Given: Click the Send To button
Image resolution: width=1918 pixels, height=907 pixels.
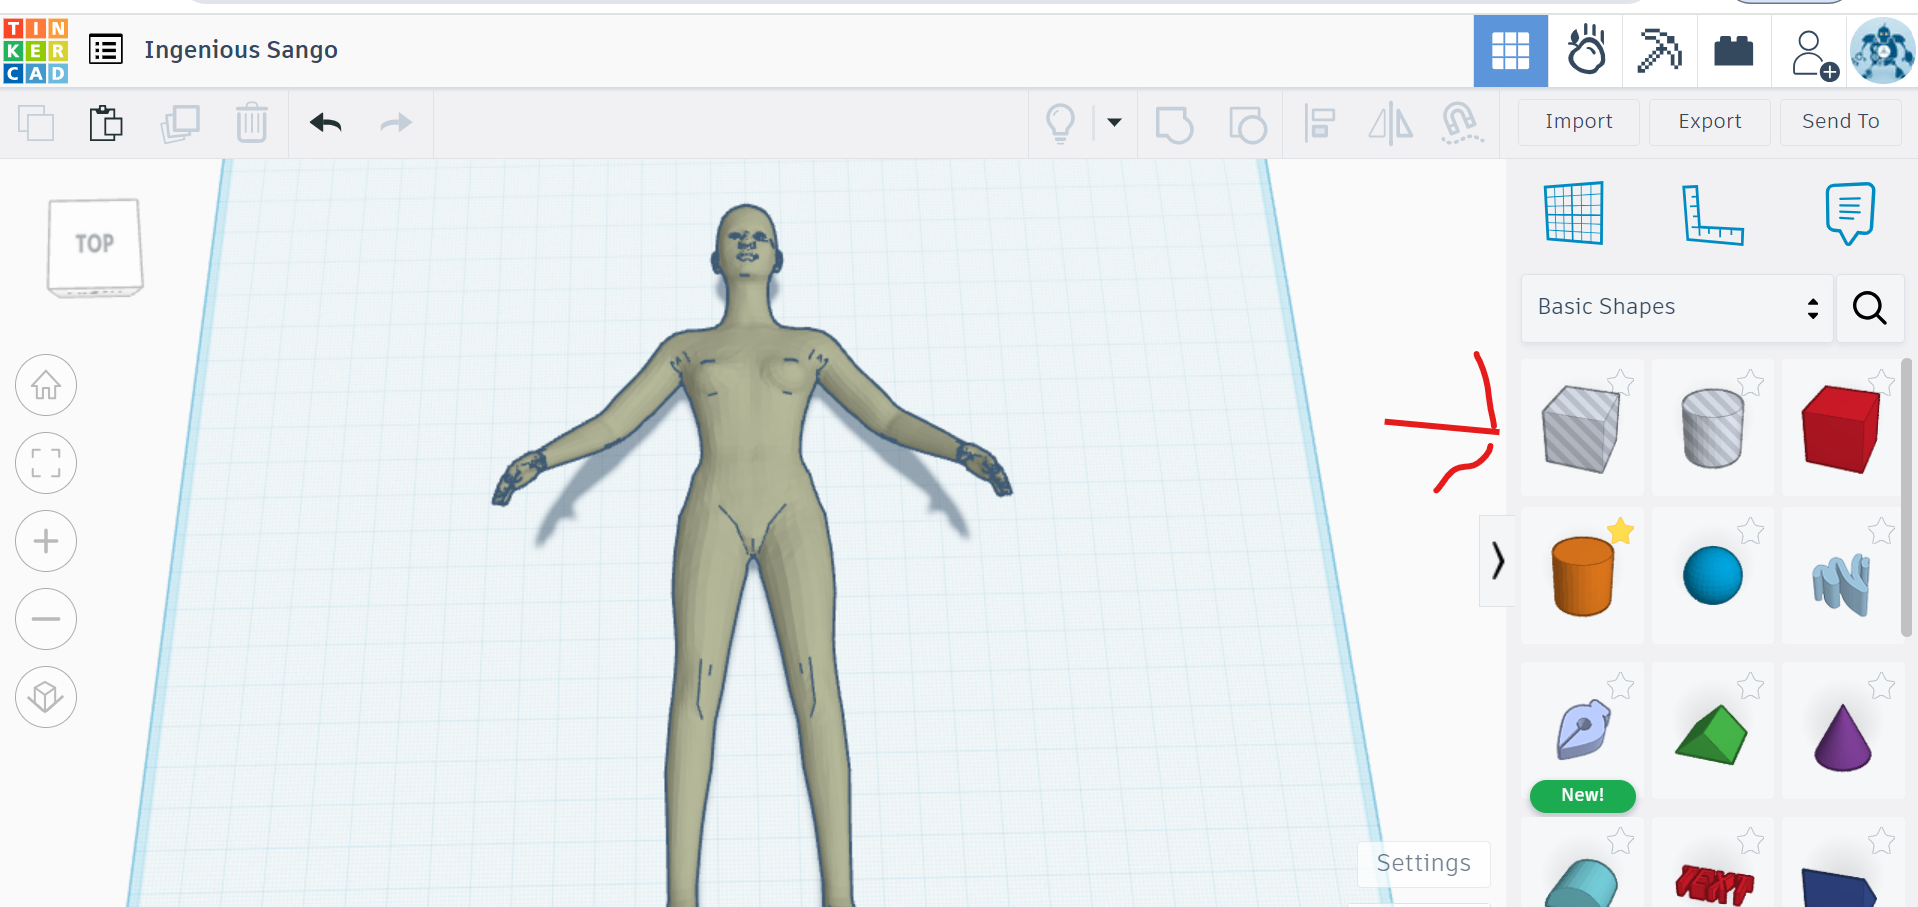Looking at the screenshot, I should pyautogui.click(x=1841, y=122).
